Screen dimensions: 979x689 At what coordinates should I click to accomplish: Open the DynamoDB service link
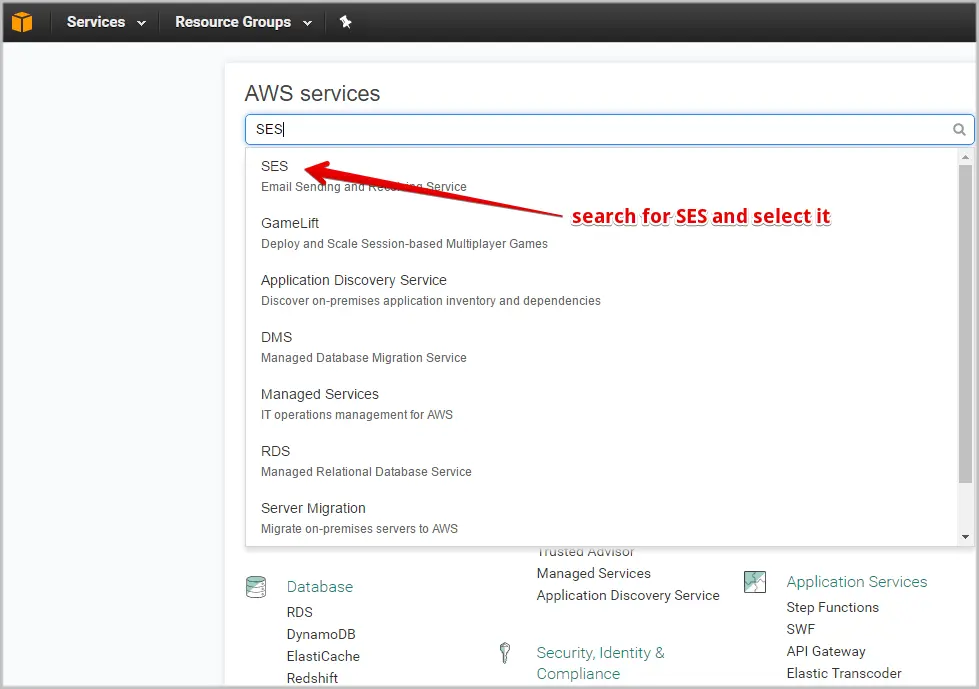tap(321, 634)
